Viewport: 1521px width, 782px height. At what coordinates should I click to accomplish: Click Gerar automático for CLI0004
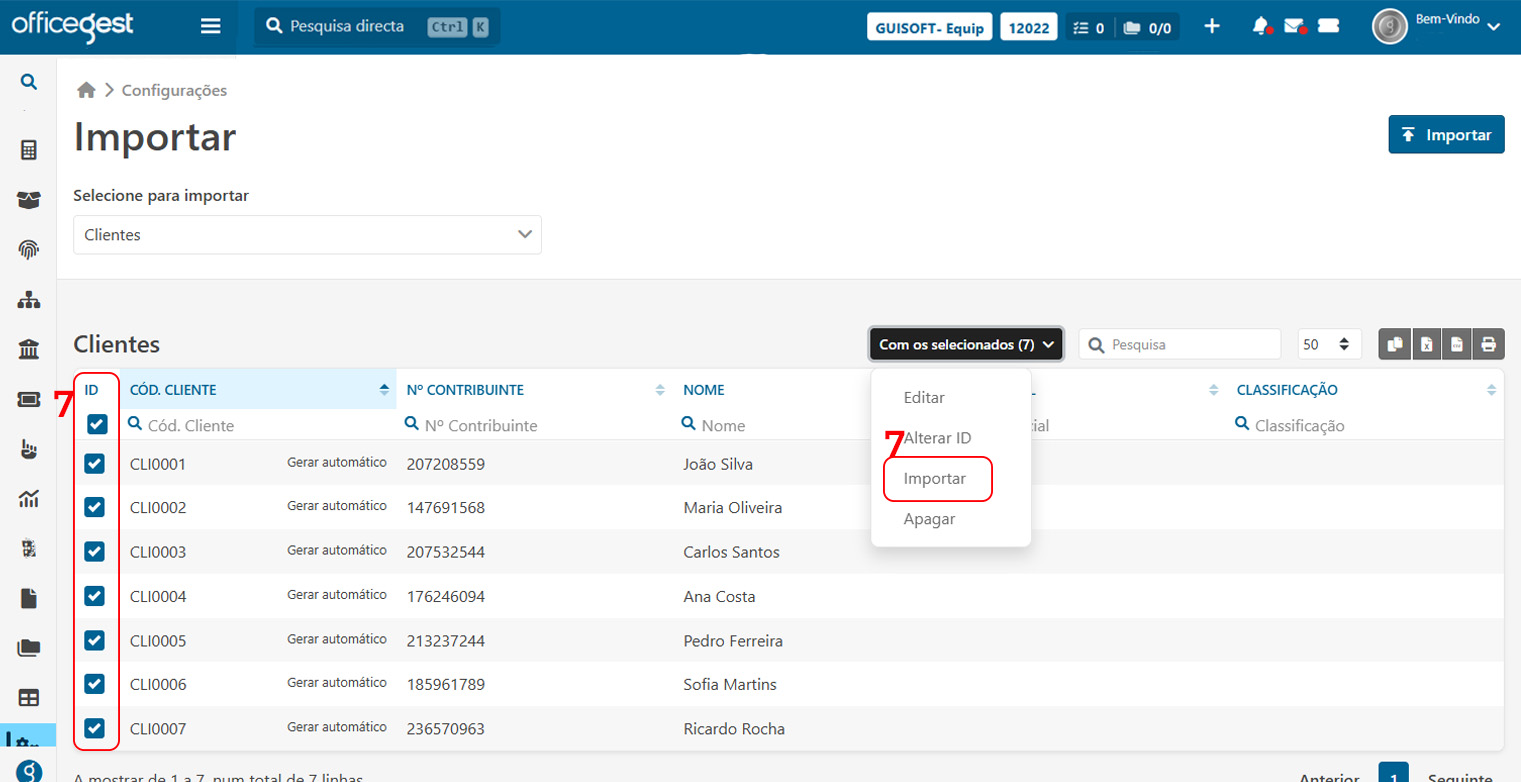point(337,595)
